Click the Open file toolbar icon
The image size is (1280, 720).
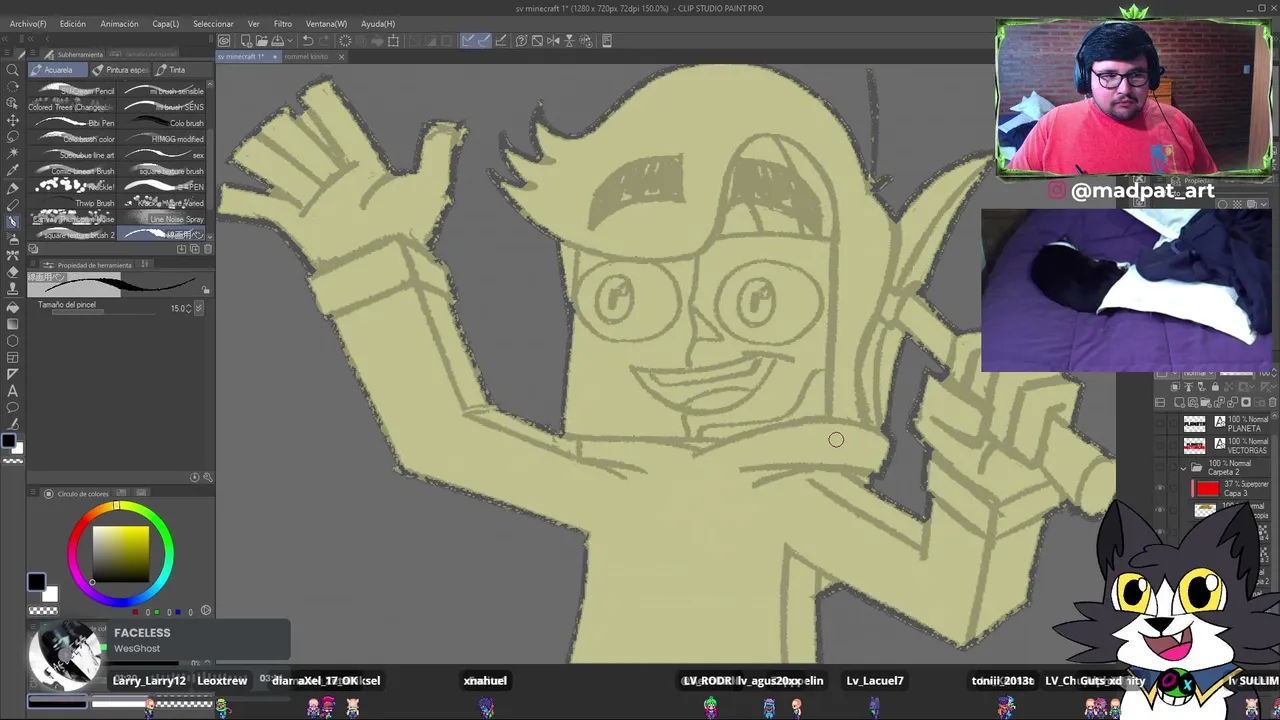point(261,41)
